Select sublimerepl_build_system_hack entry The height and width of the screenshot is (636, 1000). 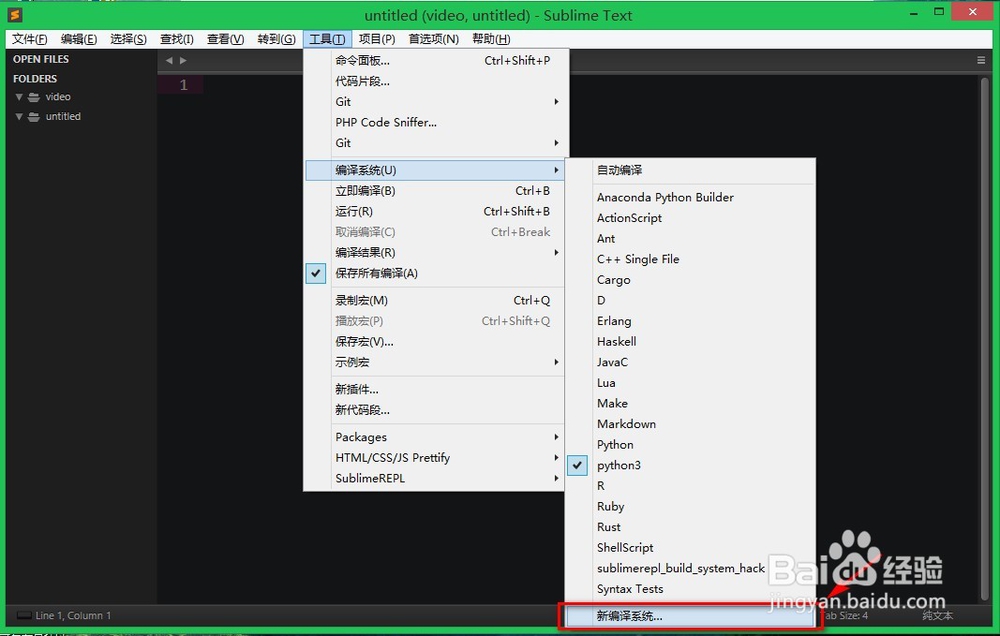click(690, 568)
